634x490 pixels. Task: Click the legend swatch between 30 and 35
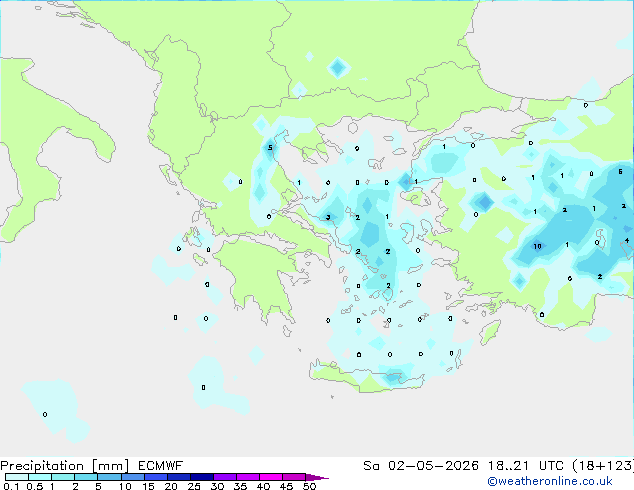224,477
